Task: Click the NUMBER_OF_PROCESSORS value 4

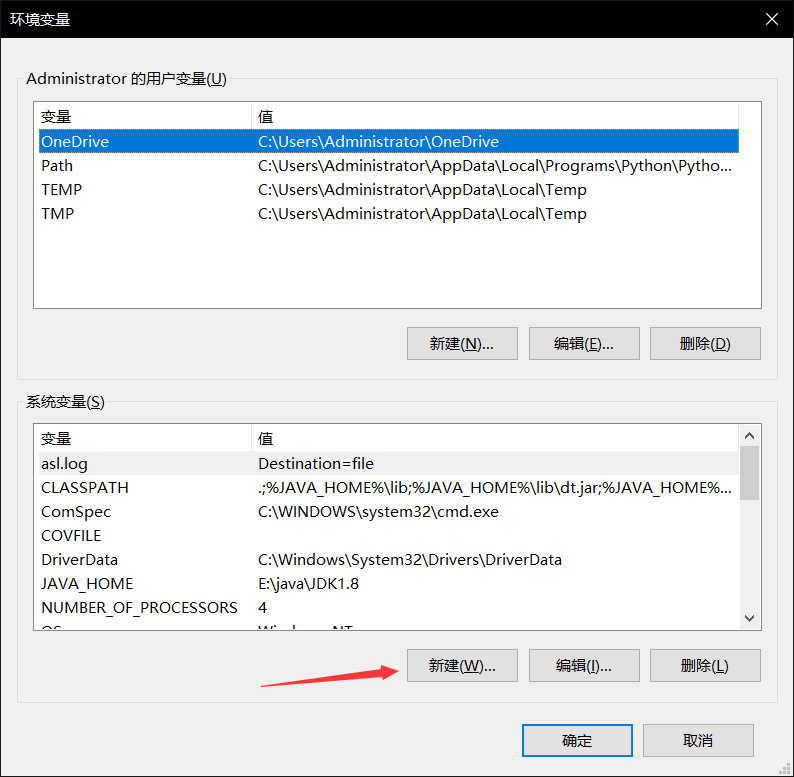Action: pos(262,607)
